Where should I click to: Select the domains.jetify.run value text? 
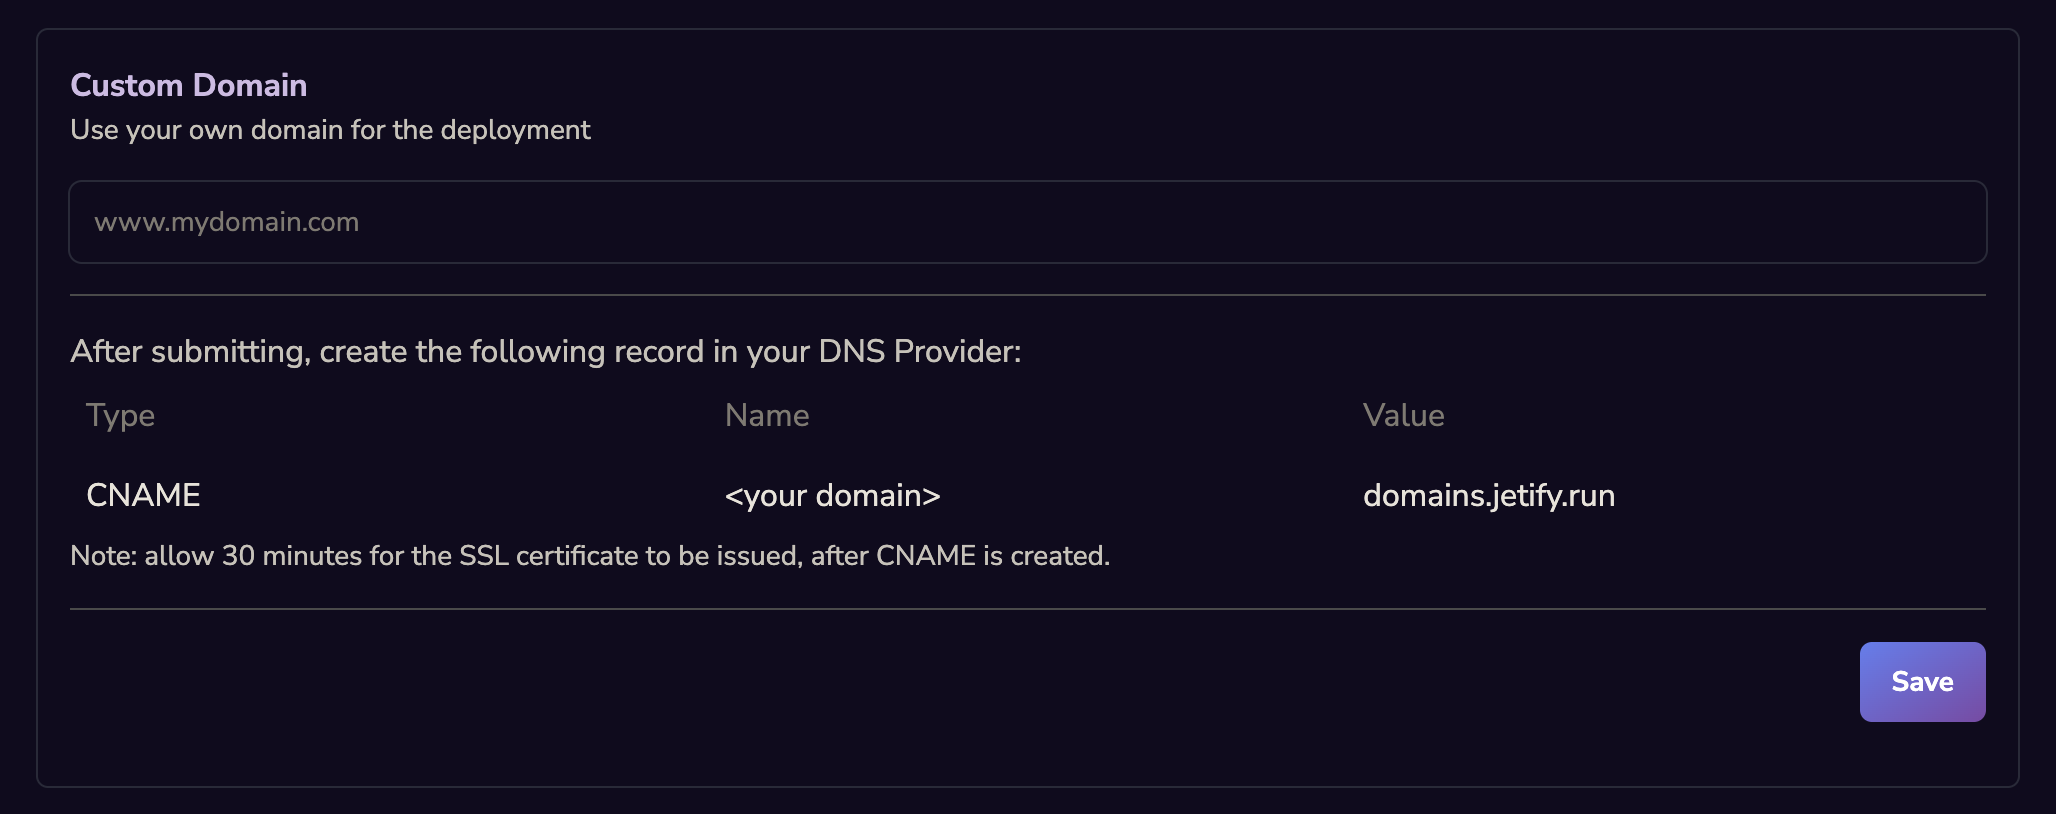click(1489, 495)
